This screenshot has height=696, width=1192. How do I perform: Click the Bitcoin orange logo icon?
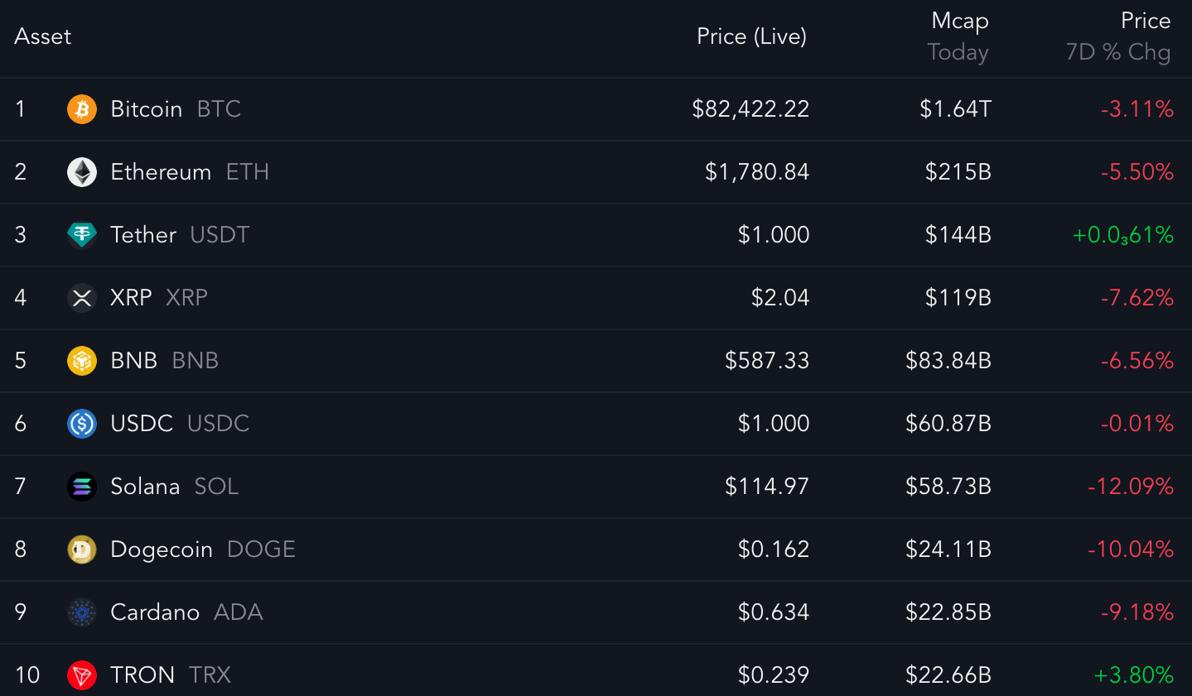(x=82, y=109)
